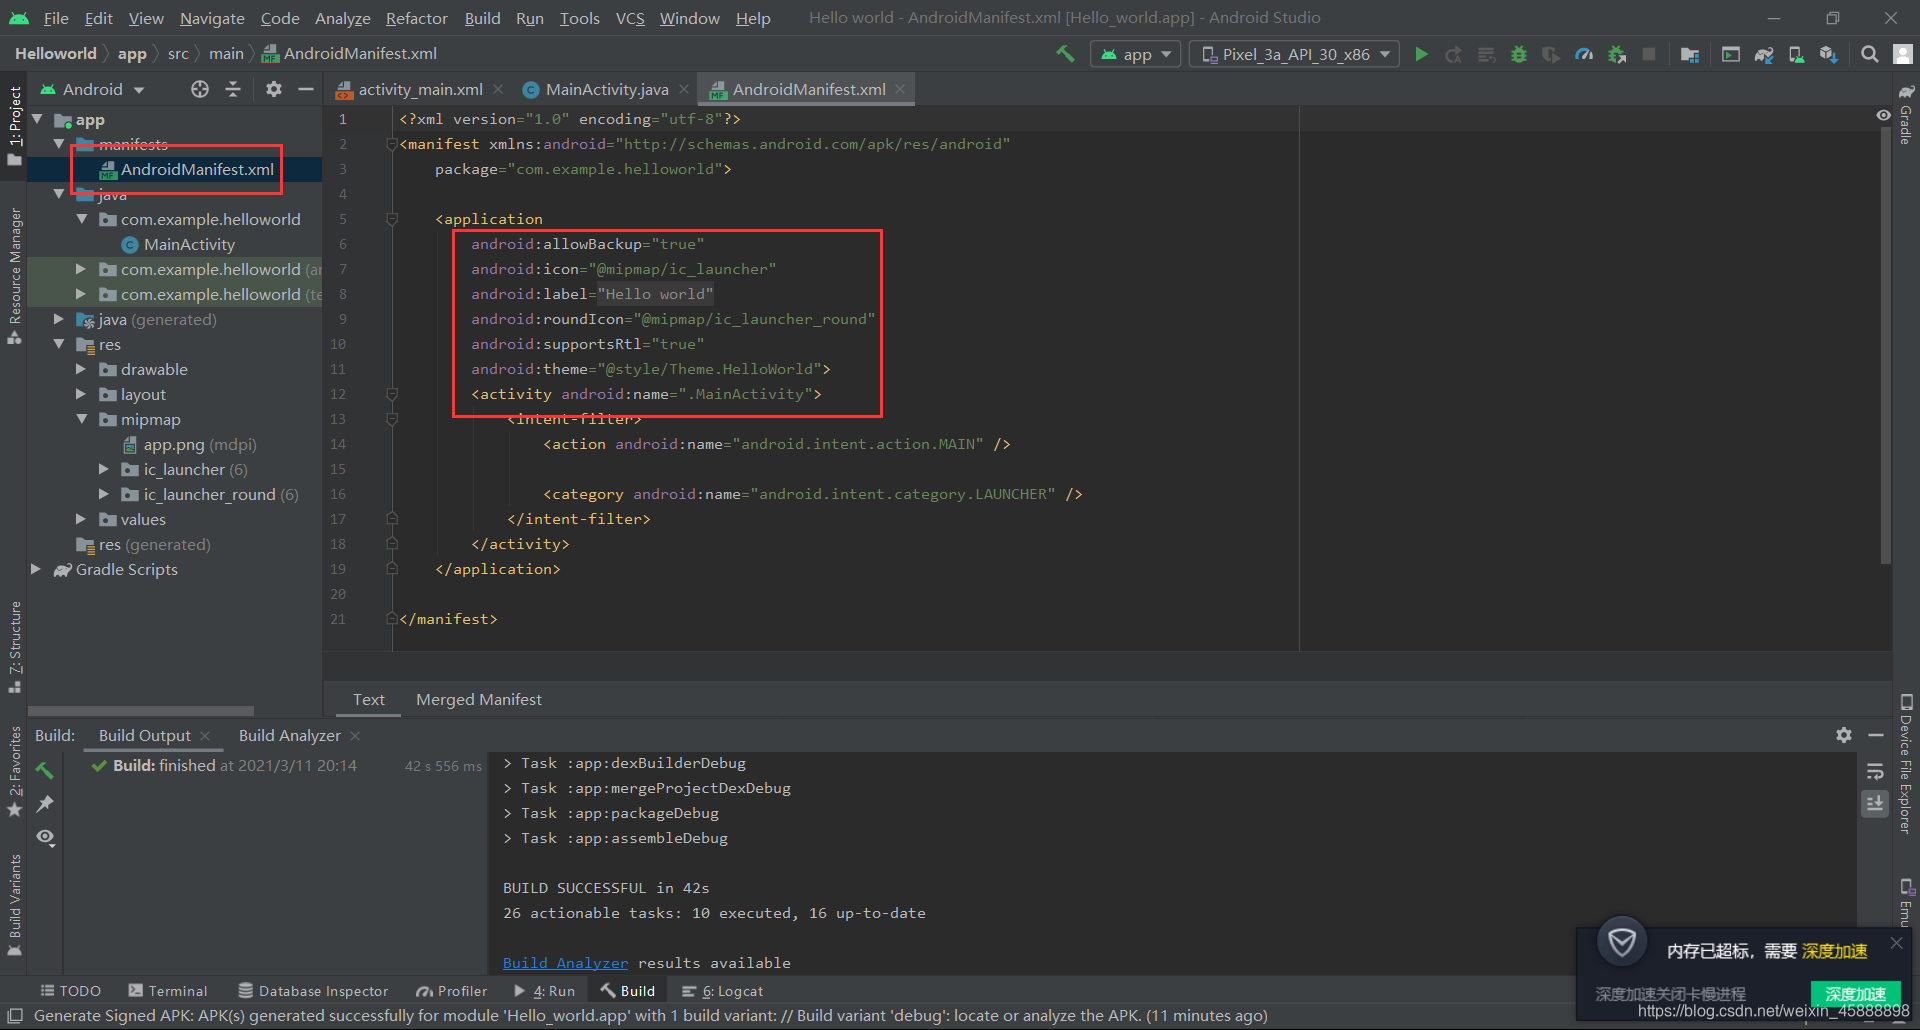
Task: Open the Terminal tool window button
Action: pos(168,991)
